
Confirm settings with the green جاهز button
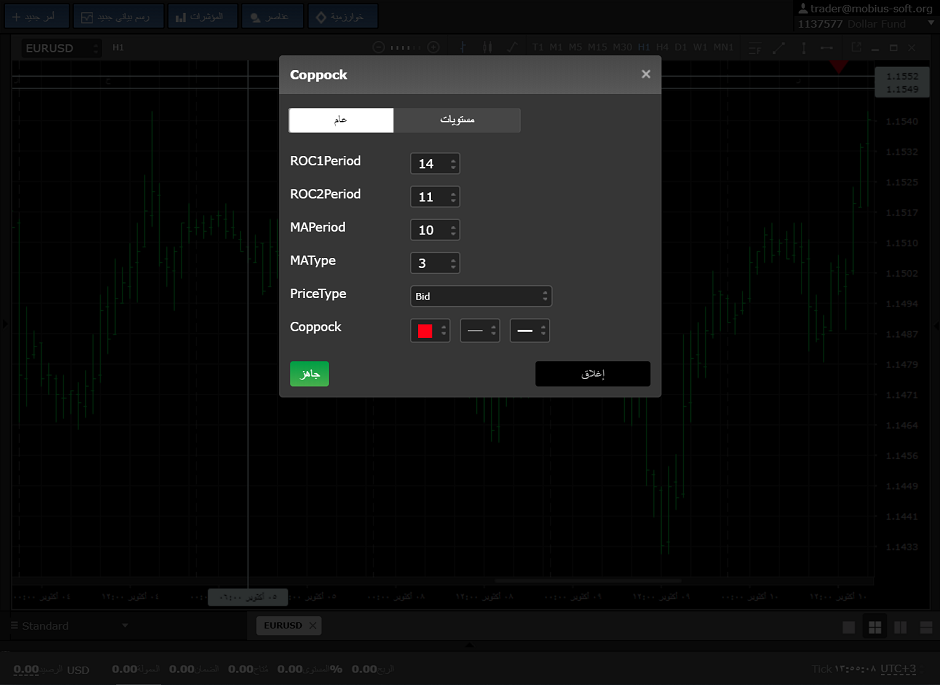pos(309,374)
